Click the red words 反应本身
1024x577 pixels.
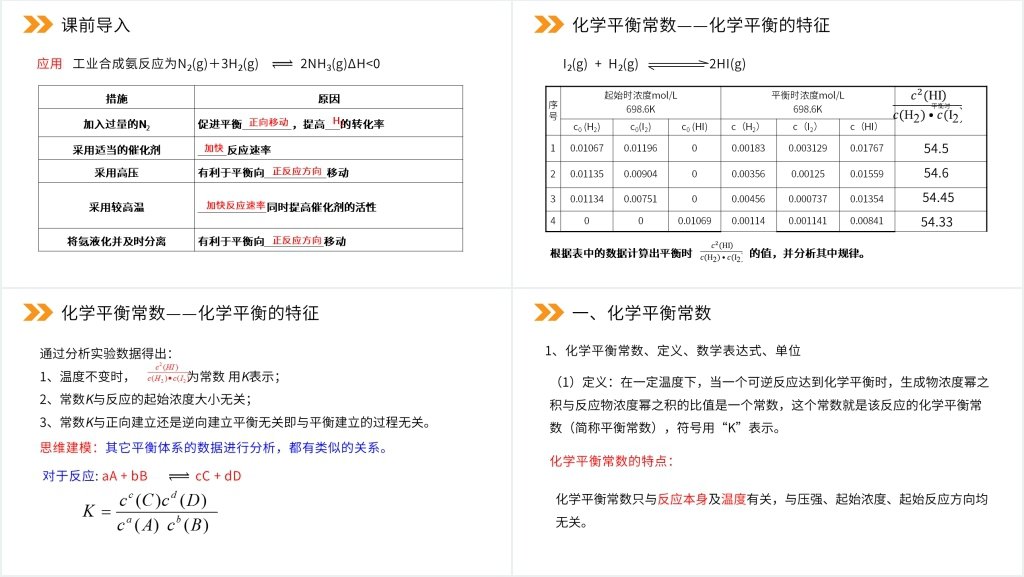[682, 499]
